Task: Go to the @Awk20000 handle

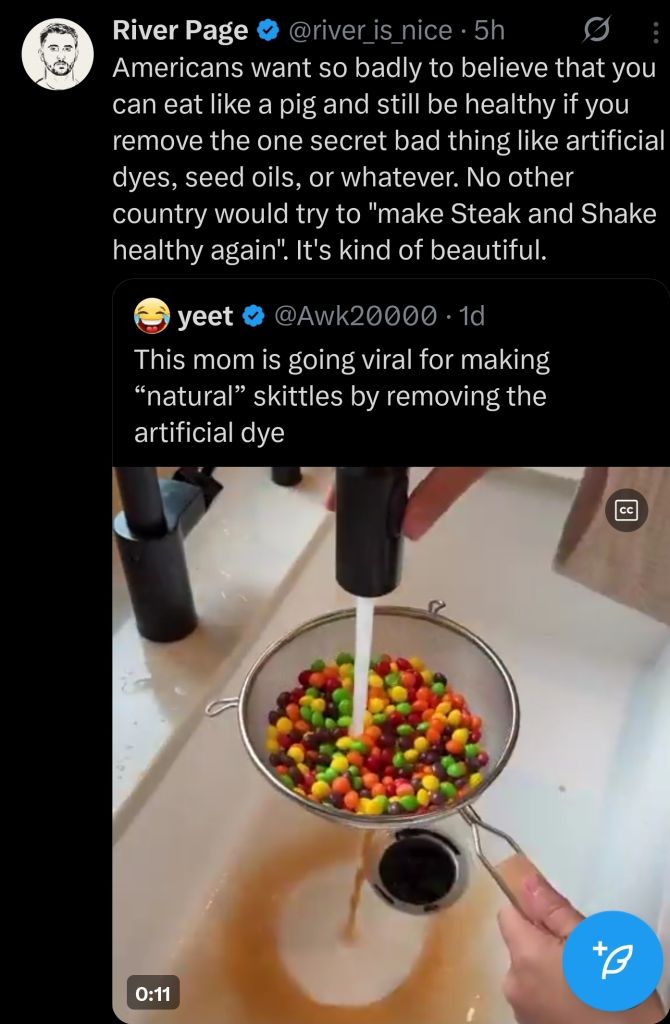Action: (x=354, y=317)
